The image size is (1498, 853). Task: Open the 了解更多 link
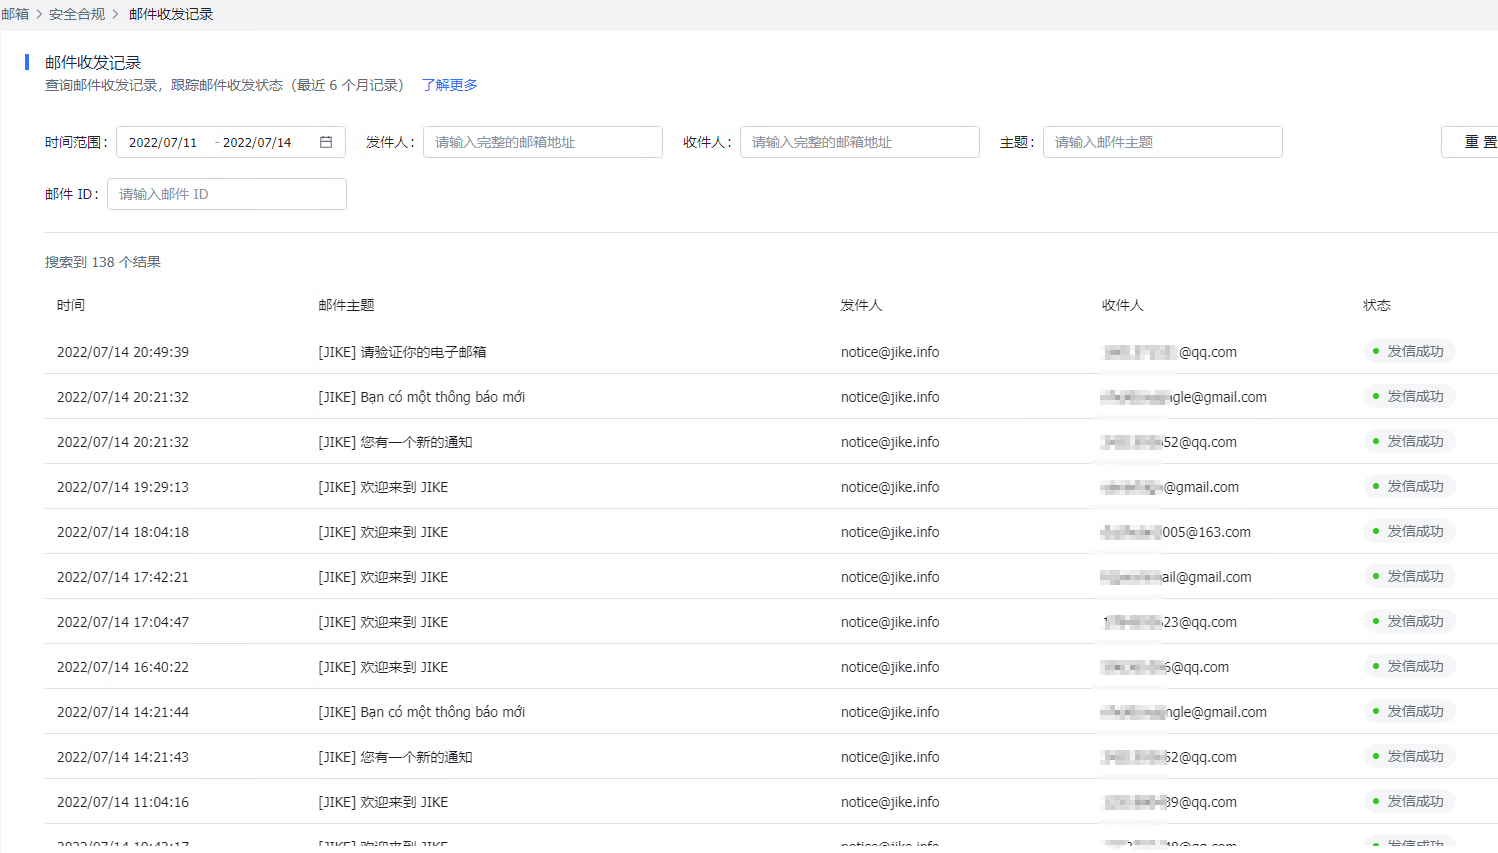click(449, 85)
